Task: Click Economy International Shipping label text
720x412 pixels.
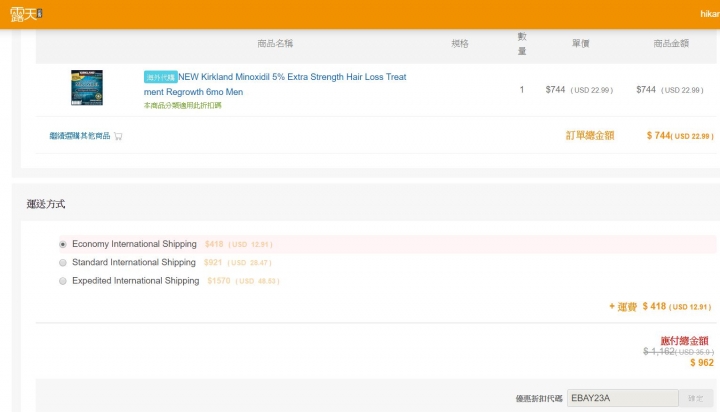Action: click(x=134, y=244)
